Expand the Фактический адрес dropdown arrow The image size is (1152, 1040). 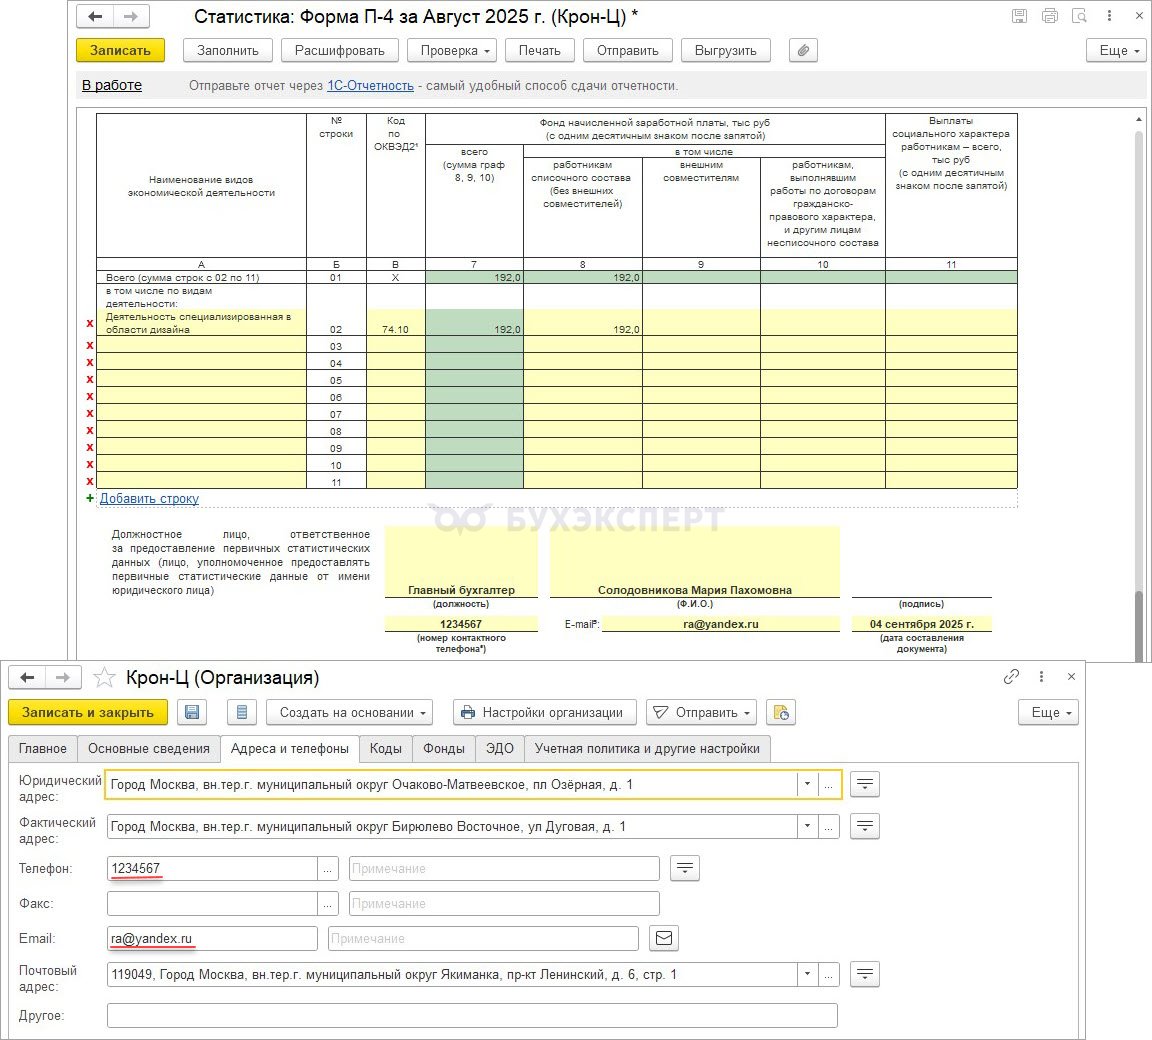[x=807, y=826]
